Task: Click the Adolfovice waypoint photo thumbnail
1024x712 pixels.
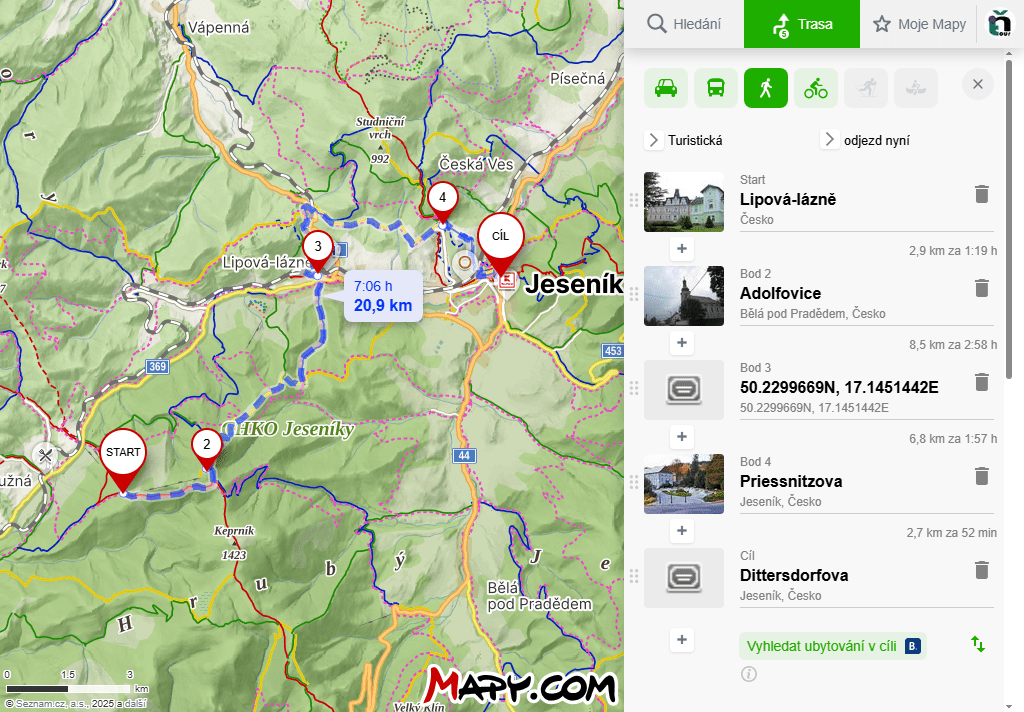Action: coord(684,296)
